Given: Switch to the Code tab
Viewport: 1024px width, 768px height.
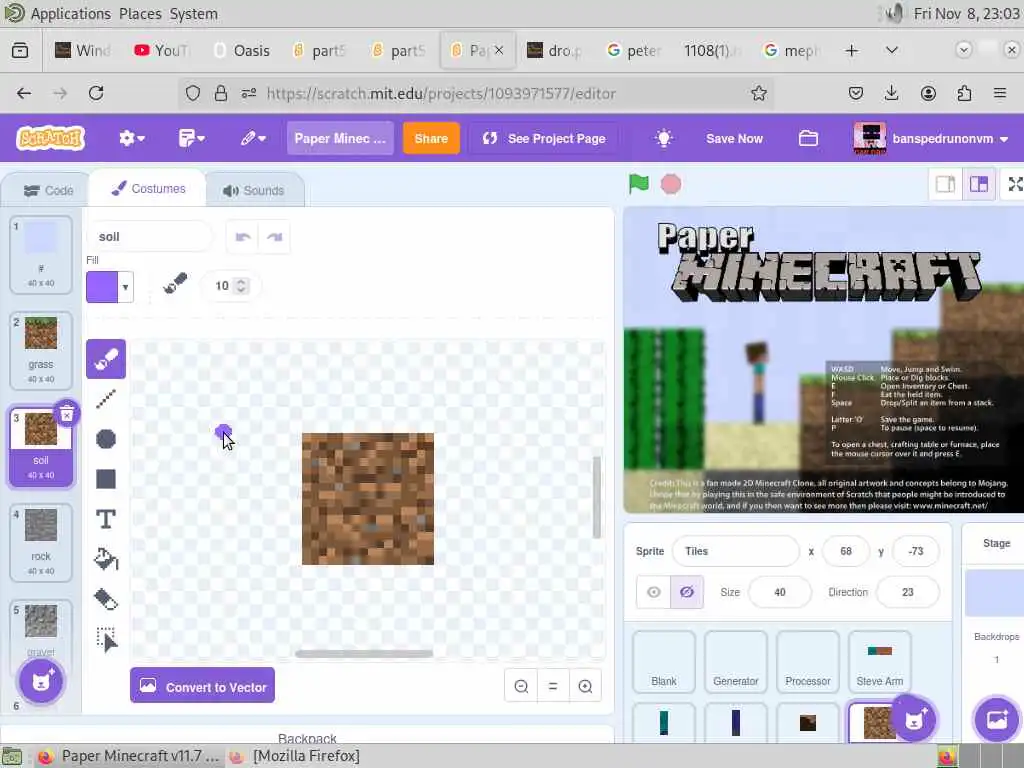Looking at the screenshot, I should pyautogui.click(x=48, y=191).
